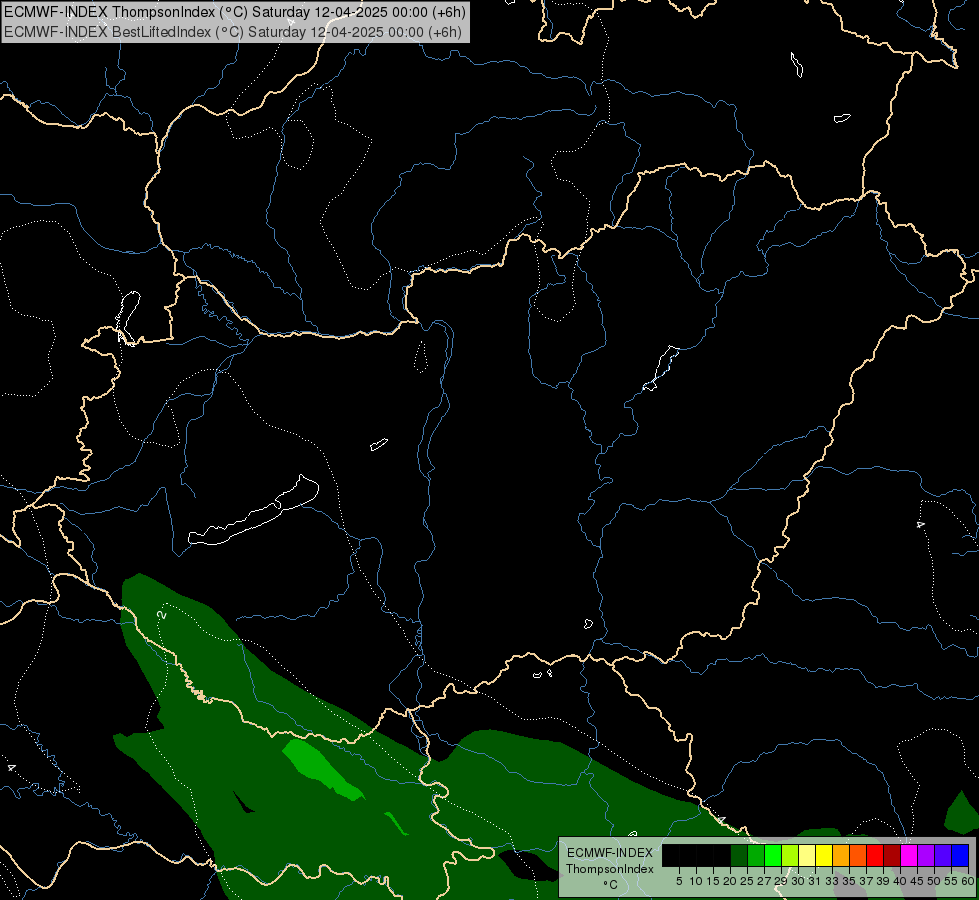Click the '°C' unit label in the legend

[611, 884]
